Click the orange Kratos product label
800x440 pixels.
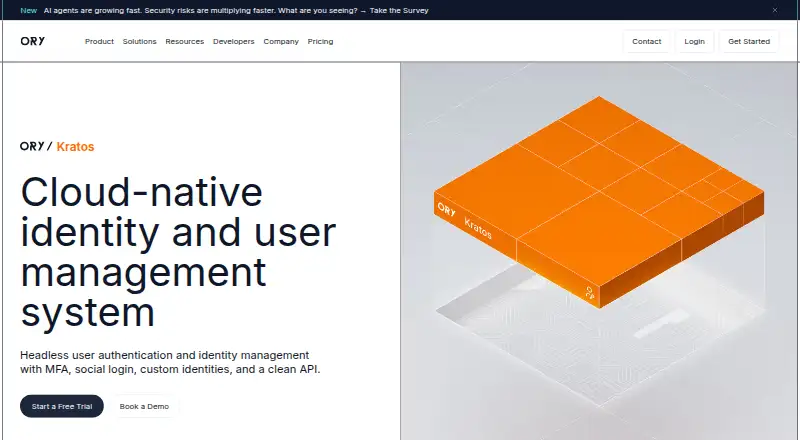coord(76,146)
